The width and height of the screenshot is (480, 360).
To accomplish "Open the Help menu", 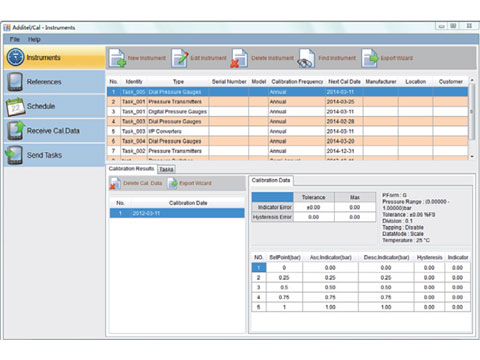I will [34, 39].
